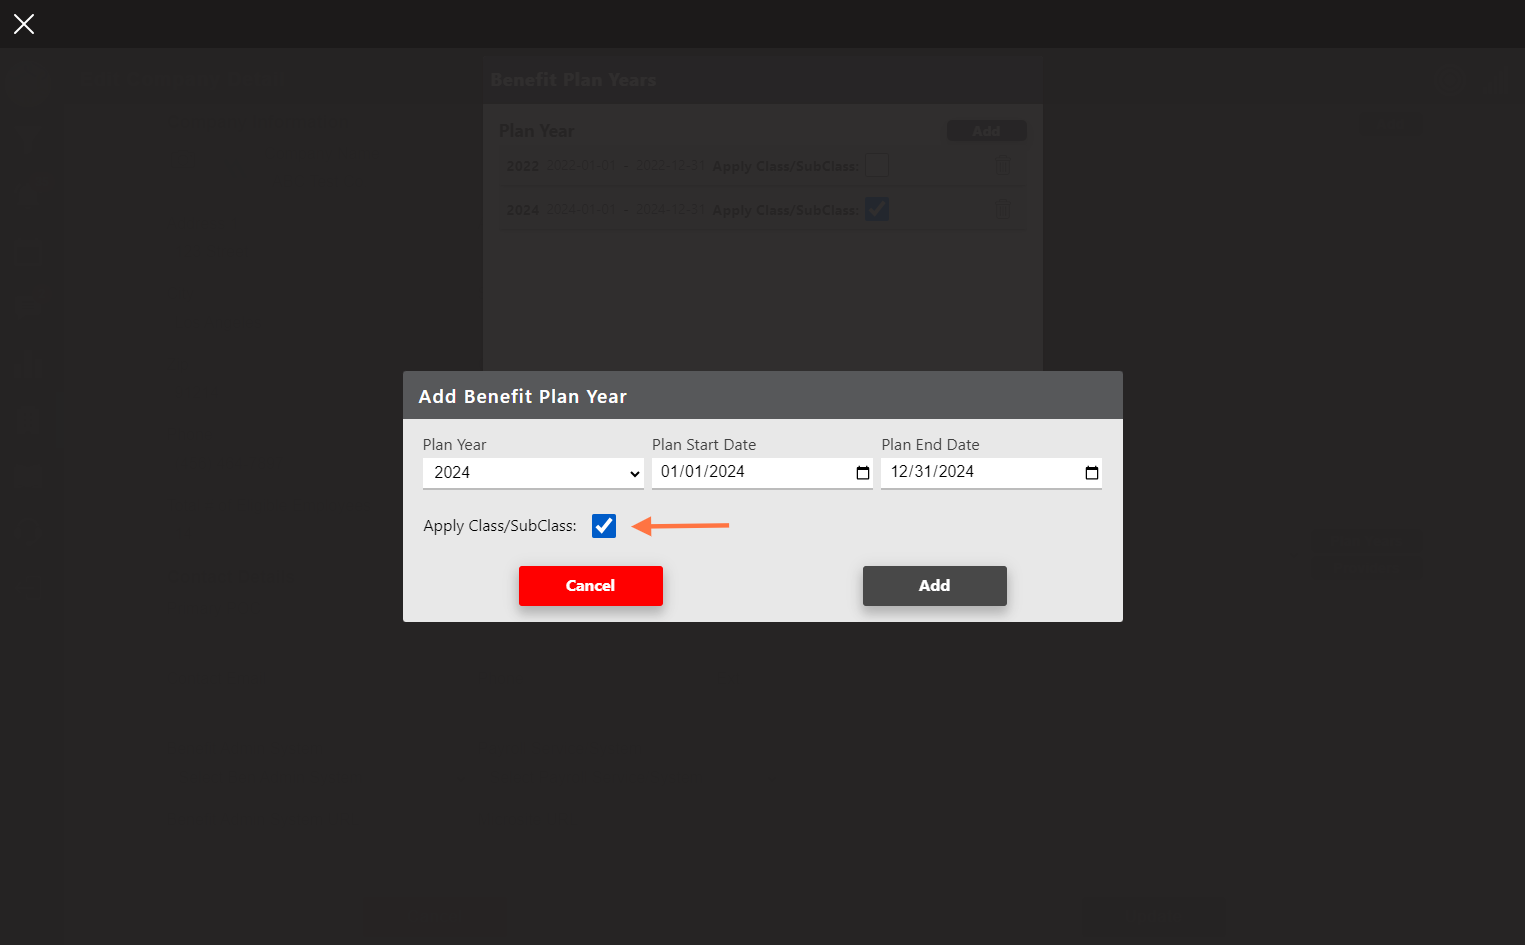The width and height of the screenshot is (1525, 945).
Task: Confirm with the dialog's Add button
Action: (935, 586)
